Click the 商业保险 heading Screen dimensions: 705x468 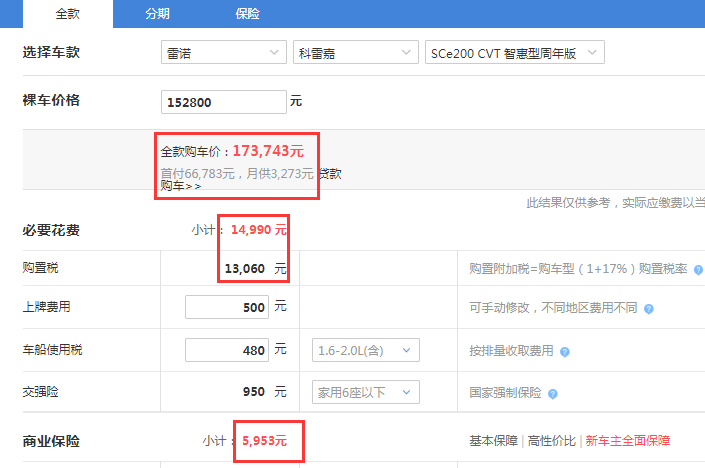[51, 441]
